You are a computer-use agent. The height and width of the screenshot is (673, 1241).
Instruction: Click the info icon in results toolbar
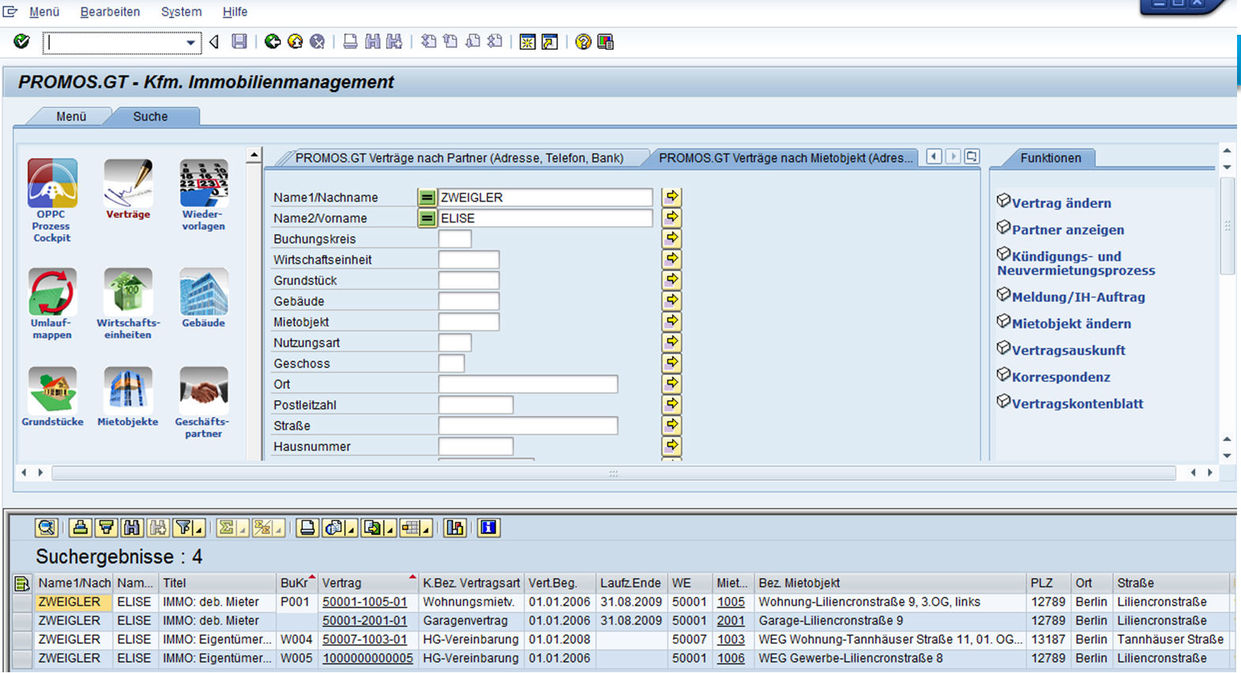(488, 527)
